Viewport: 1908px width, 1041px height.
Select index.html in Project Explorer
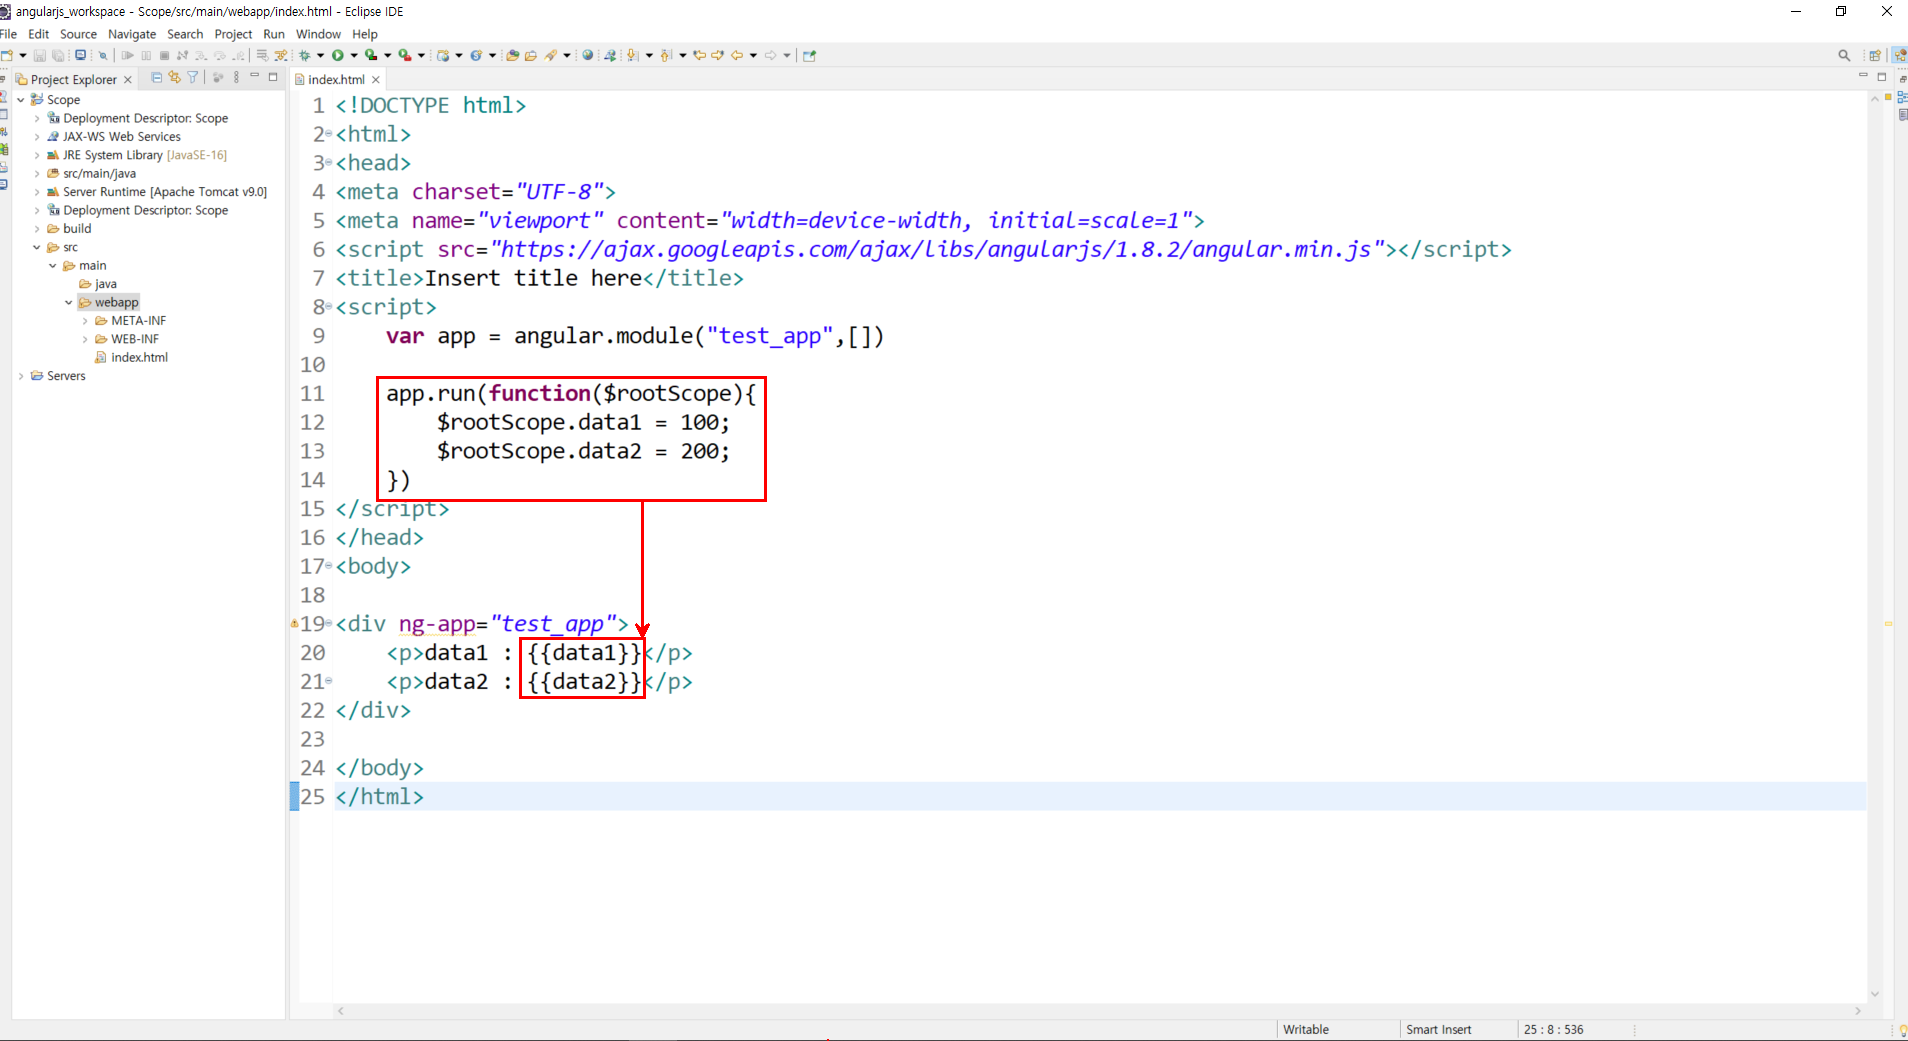pyautogui.click(x=139, y=357)
